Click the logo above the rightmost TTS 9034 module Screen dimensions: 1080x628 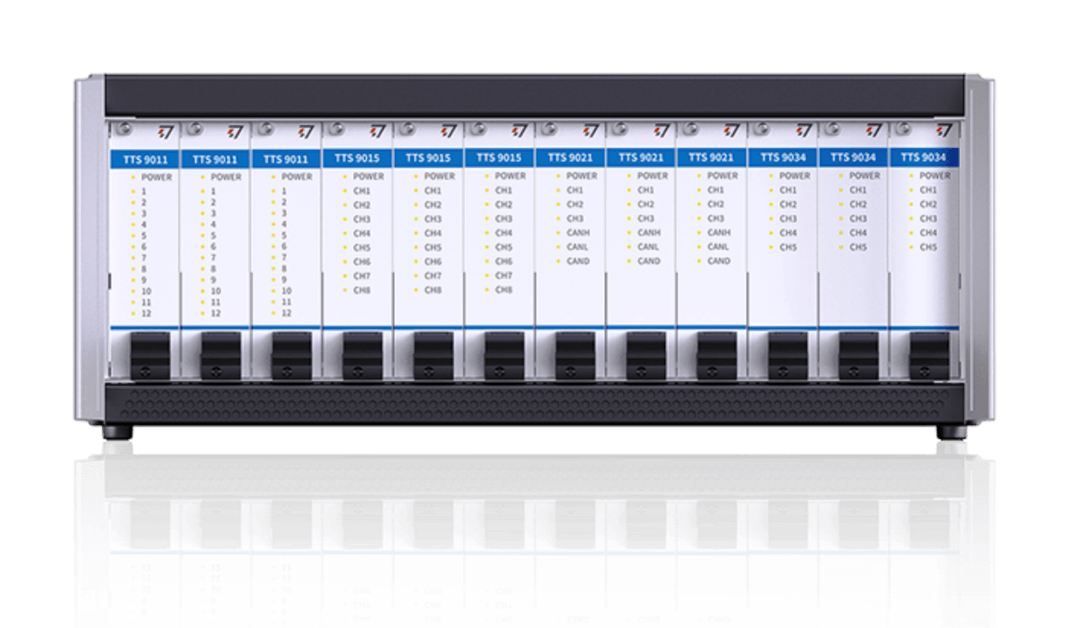click(945, 131)
